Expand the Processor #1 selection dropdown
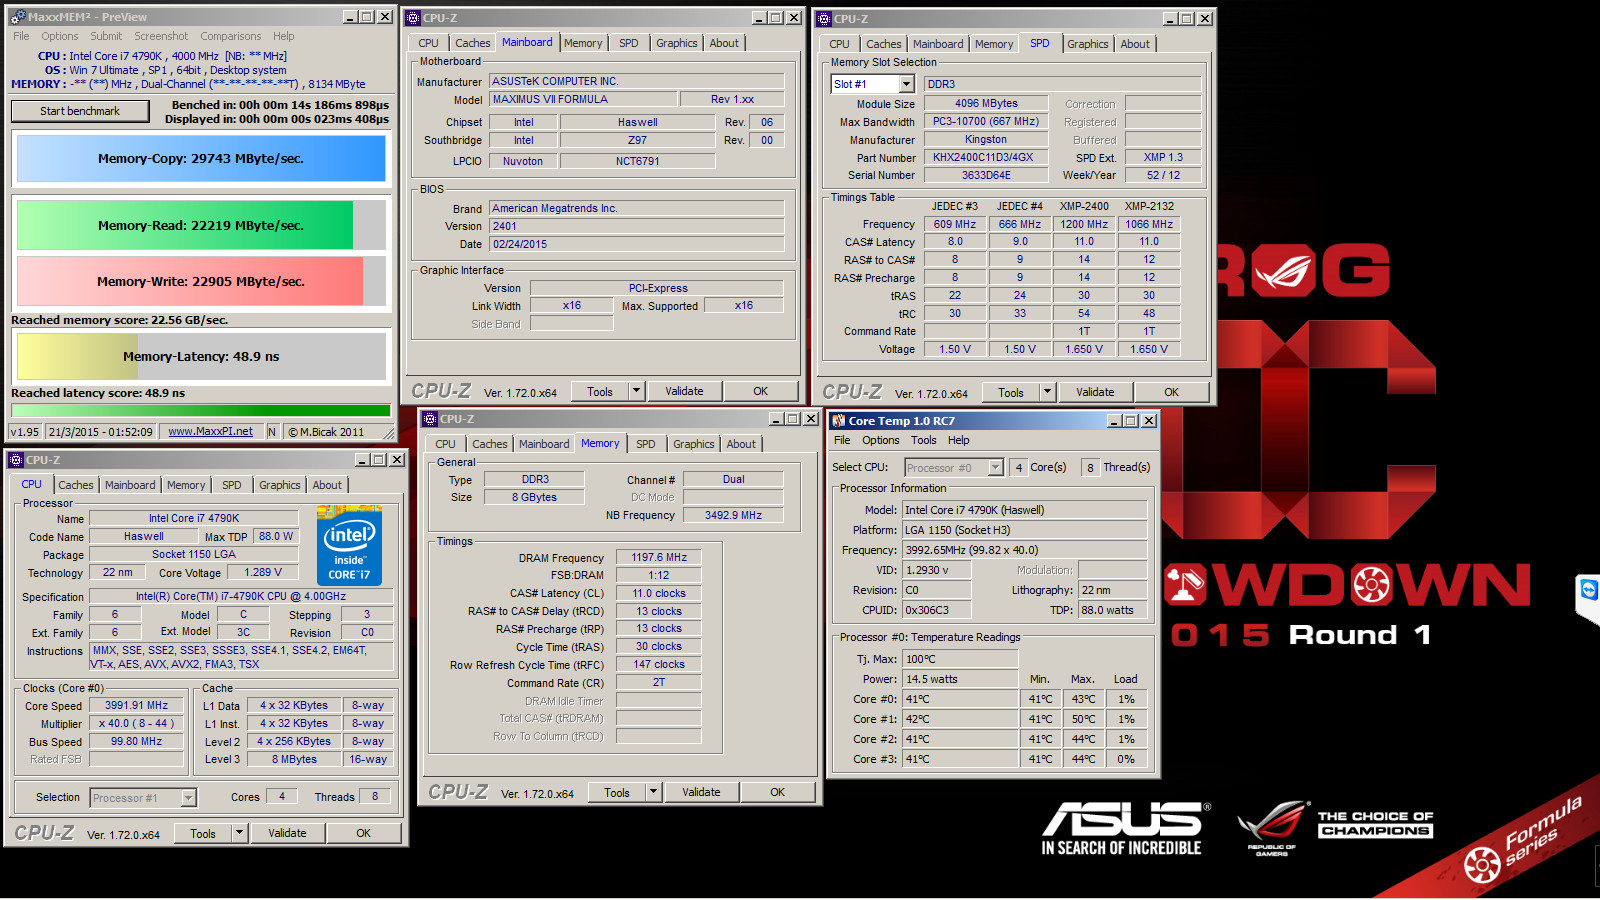 click(x=188, y=798)
